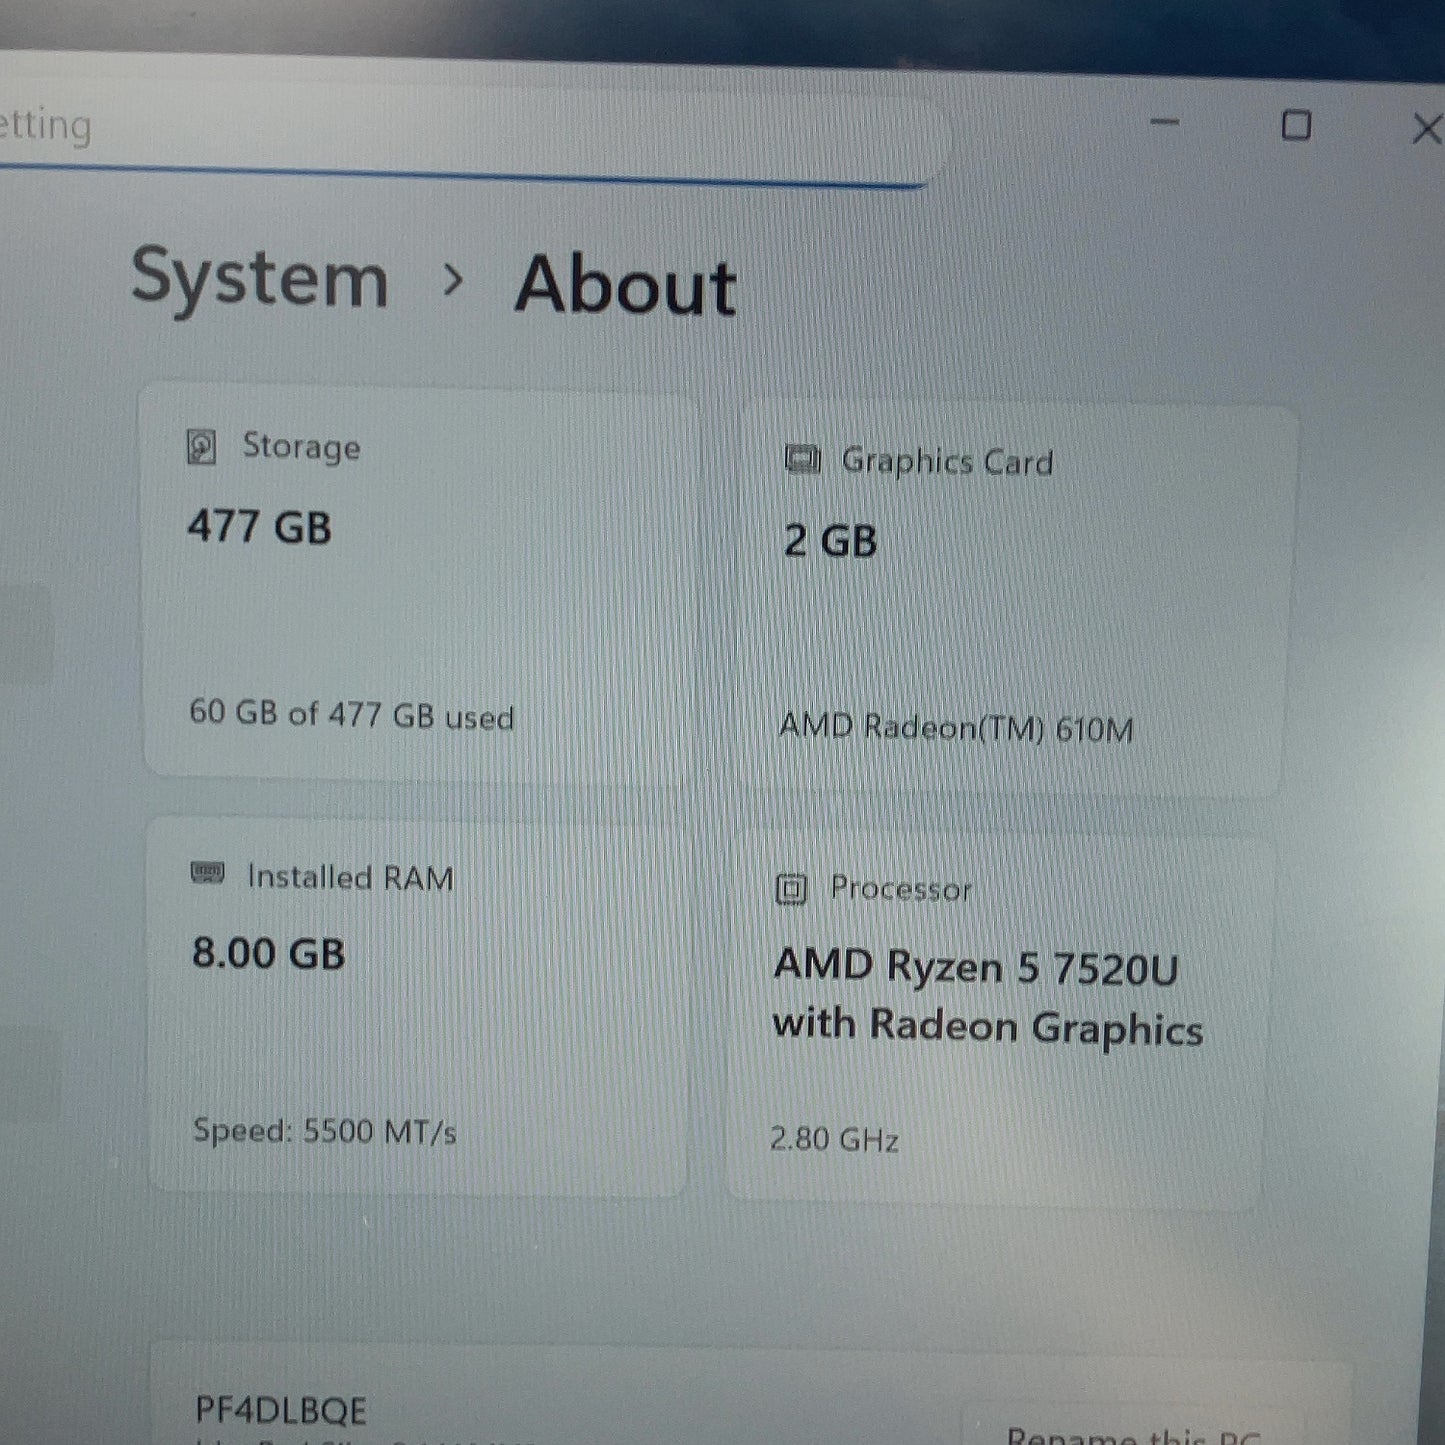Viewport: 1445px width, 1445px height.
Task: Select the 477 GB storage value
Action: pos(260,526)
